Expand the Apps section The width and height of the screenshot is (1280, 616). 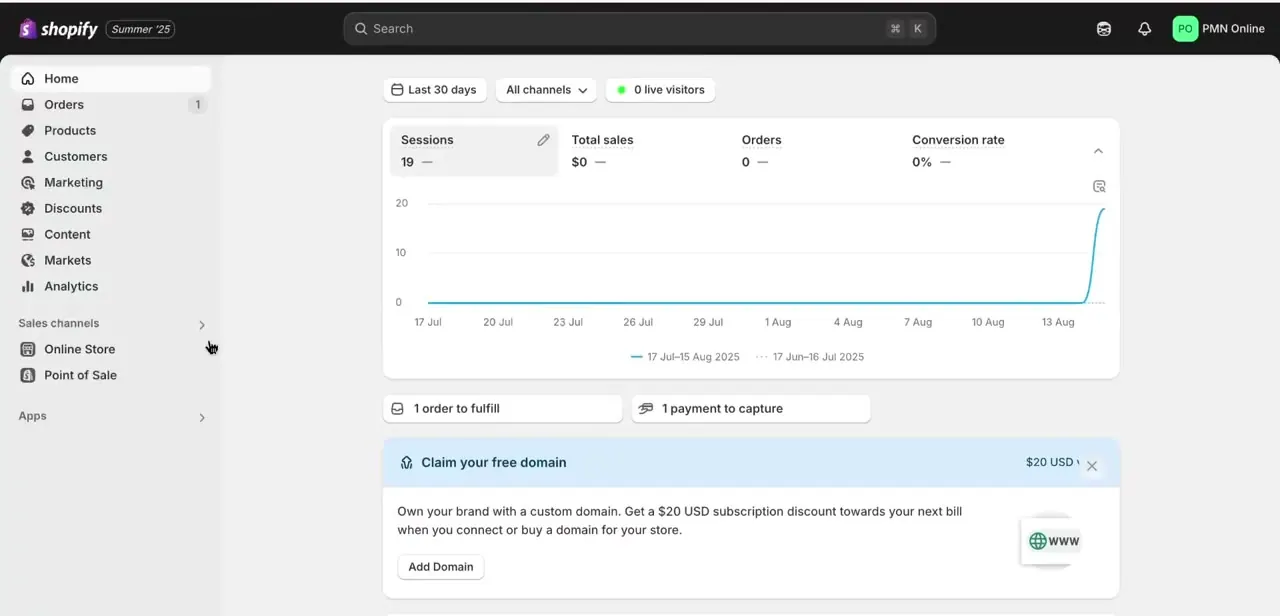202,418
